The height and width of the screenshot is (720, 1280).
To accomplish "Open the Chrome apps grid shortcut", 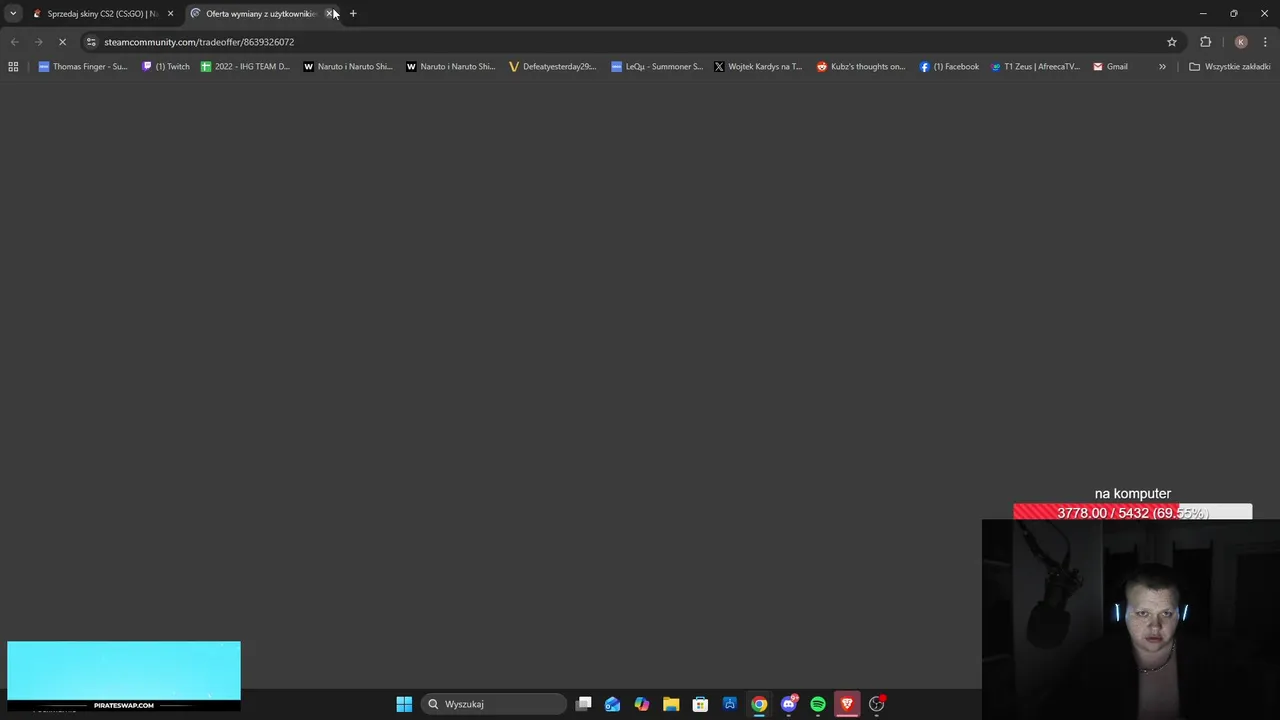I will coord(13,67).
